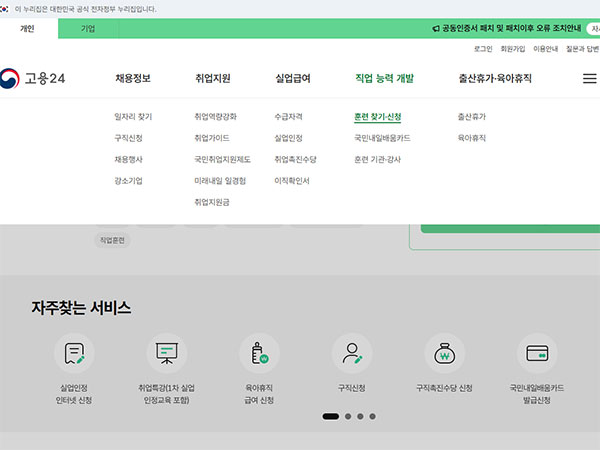
Task: Select 훈련 기관·강사 submenu item
Action: (378, 160)
